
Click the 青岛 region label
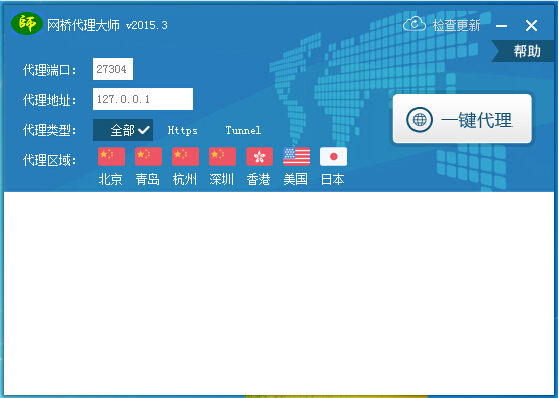[148, 179]
